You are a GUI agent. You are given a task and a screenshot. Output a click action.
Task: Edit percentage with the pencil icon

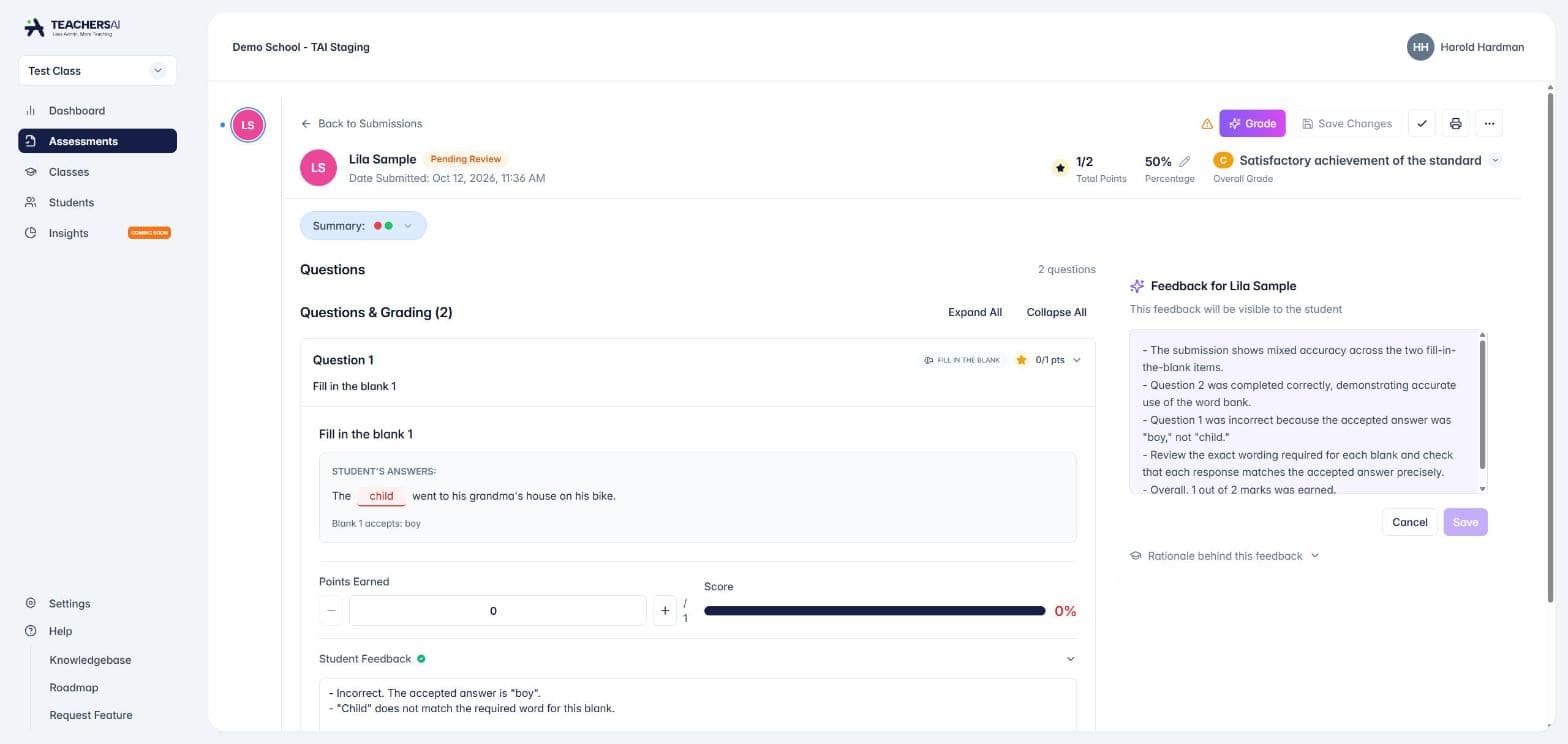point(1185,161)
